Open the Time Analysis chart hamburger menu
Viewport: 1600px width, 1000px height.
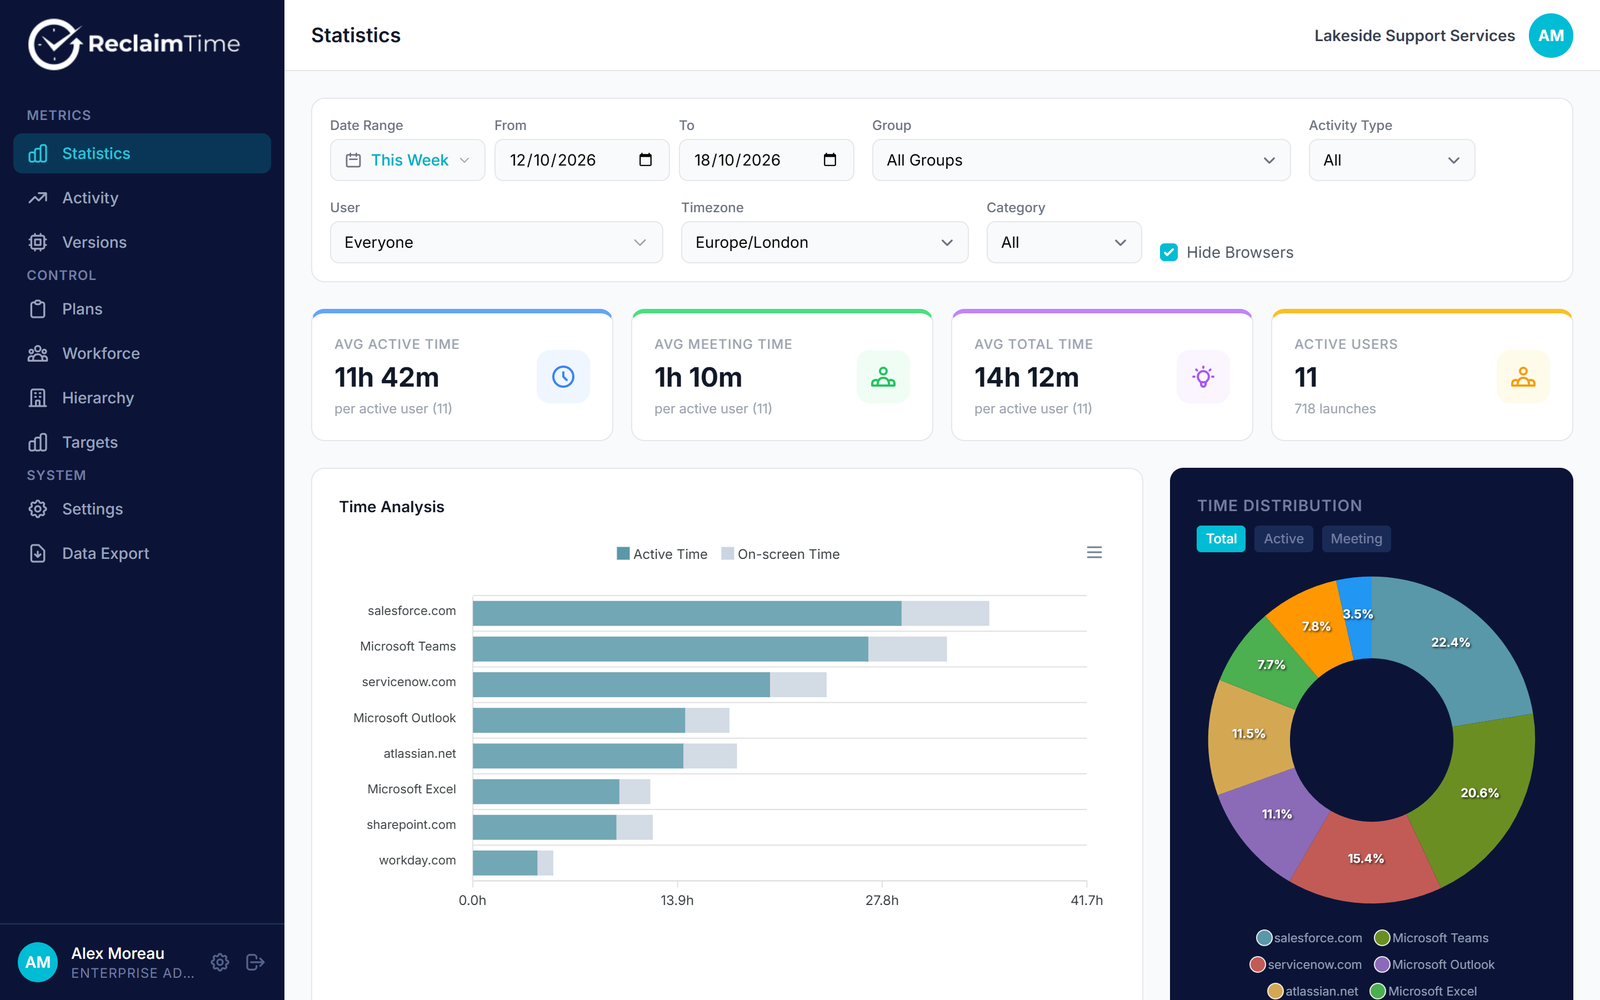(1094, 552)
